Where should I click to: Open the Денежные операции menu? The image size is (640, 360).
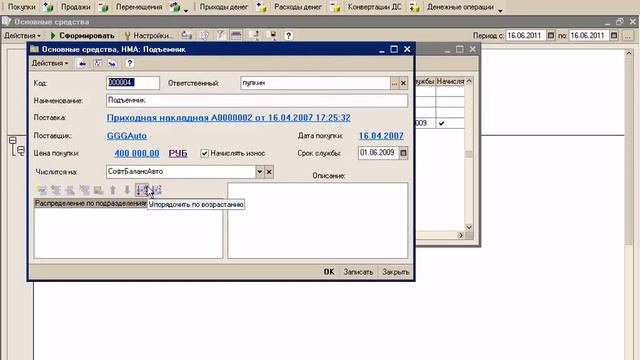pyautogui.click(x=460, y=7)
